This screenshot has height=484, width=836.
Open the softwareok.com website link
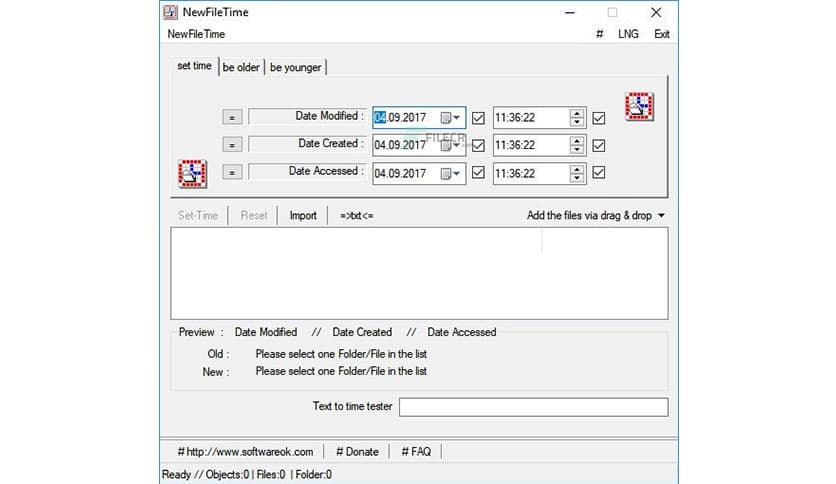tap(245, 451)
